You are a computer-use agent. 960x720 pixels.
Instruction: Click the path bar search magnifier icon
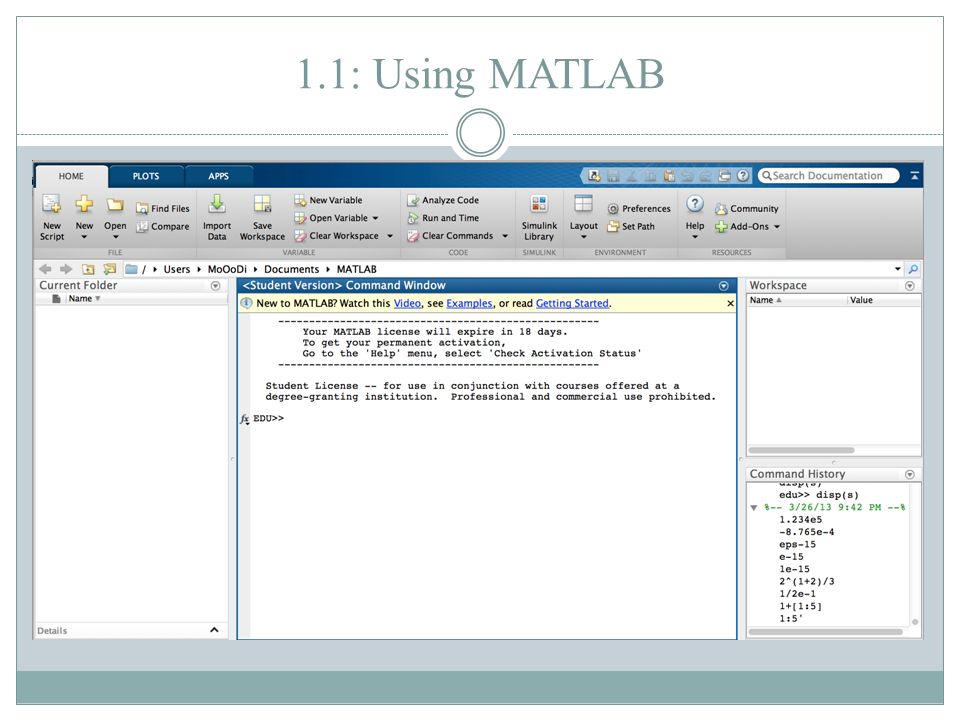(913, 269)
